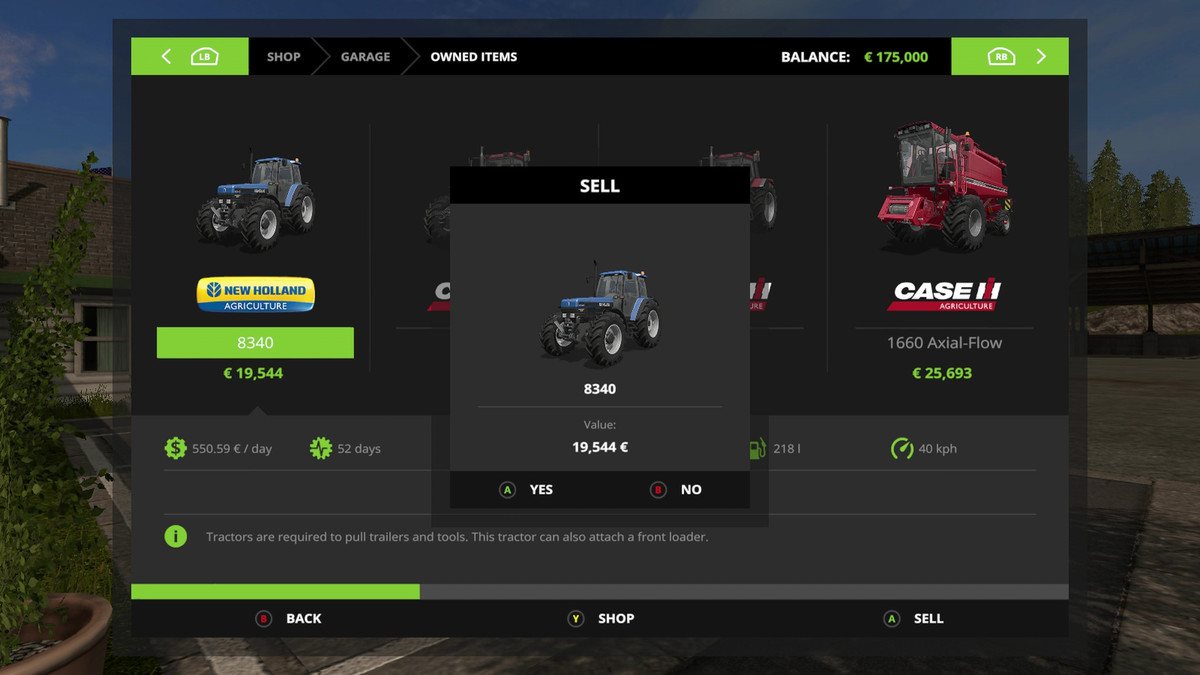Click the SHOP button at bottom

click(x=601, y=618)
